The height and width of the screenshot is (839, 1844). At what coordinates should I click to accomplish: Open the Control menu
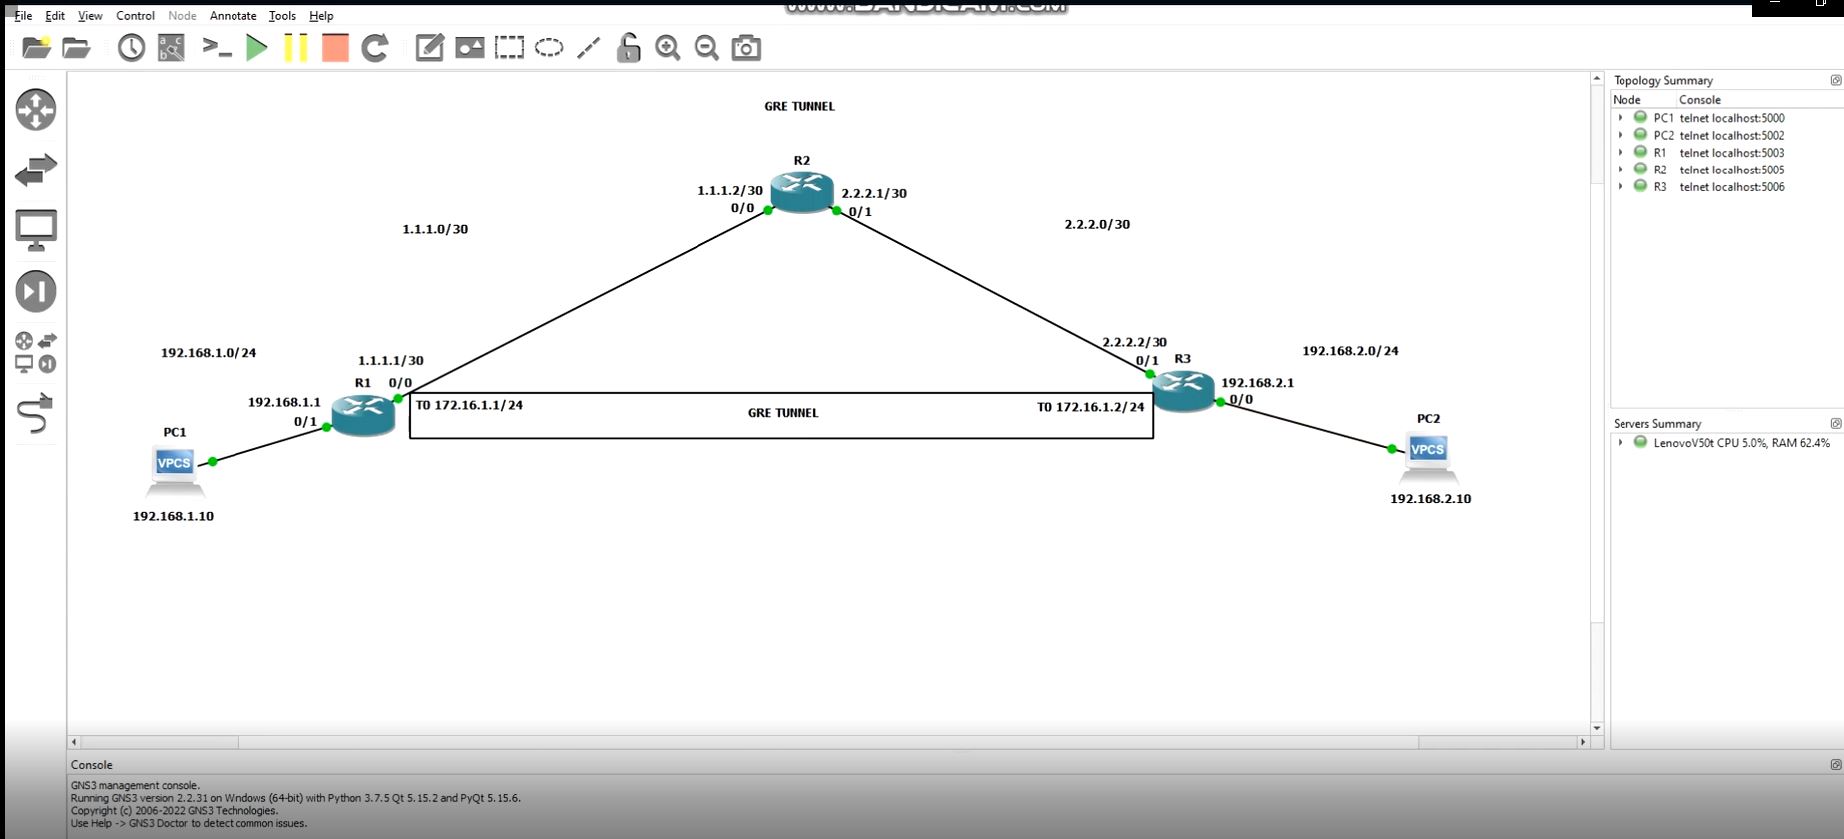(135, 16)
